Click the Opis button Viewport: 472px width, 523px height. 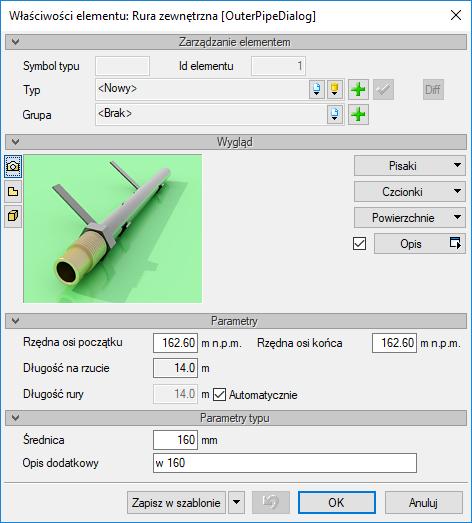(420, 243)
